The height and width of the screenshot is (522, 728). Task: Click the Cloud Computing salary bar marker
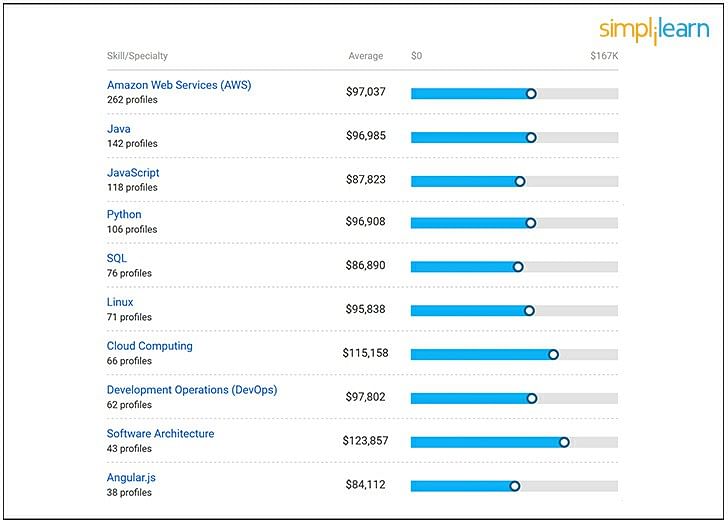click(x=553, y=354)
